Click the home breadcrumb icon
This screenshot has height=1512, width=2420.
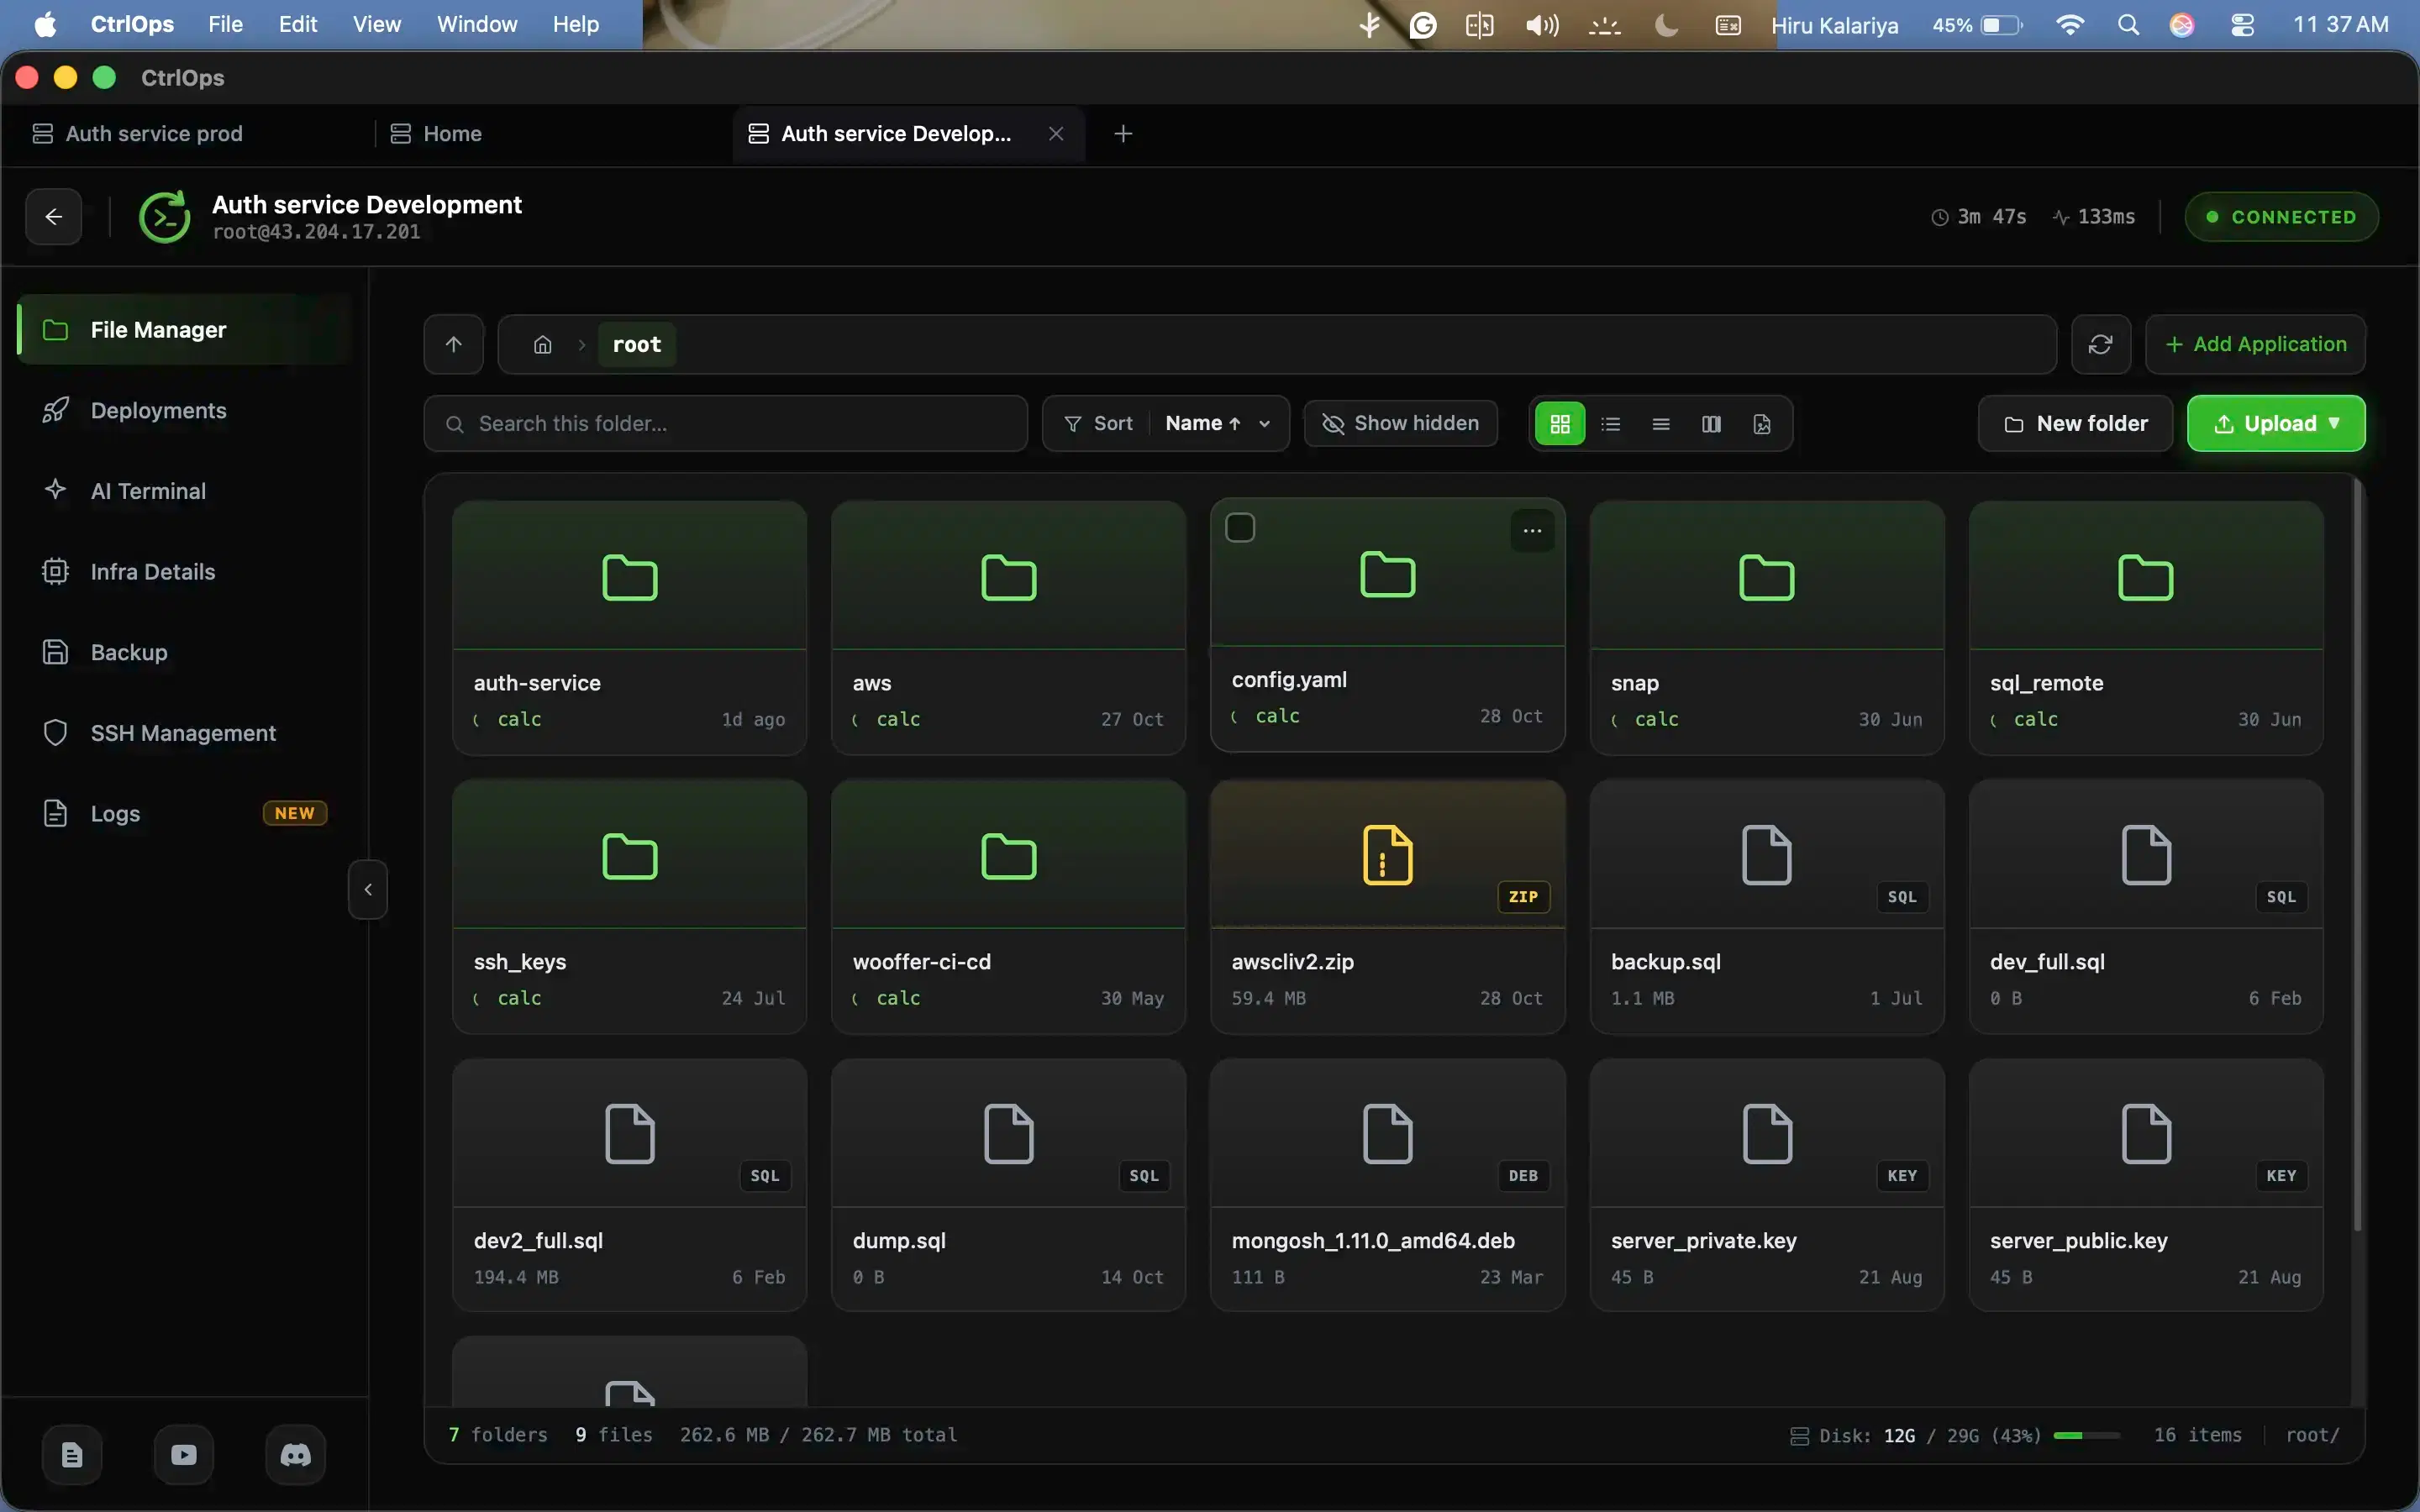(x=542, y=345)
